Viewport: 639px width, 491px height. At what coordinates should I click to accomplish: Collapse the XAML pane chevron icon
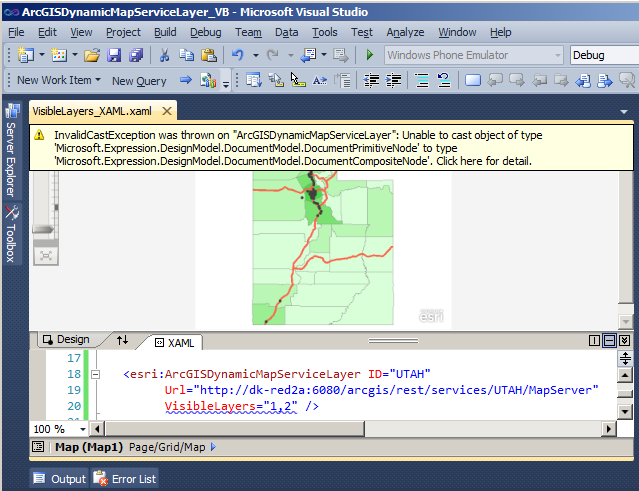(x=624, y=340)
